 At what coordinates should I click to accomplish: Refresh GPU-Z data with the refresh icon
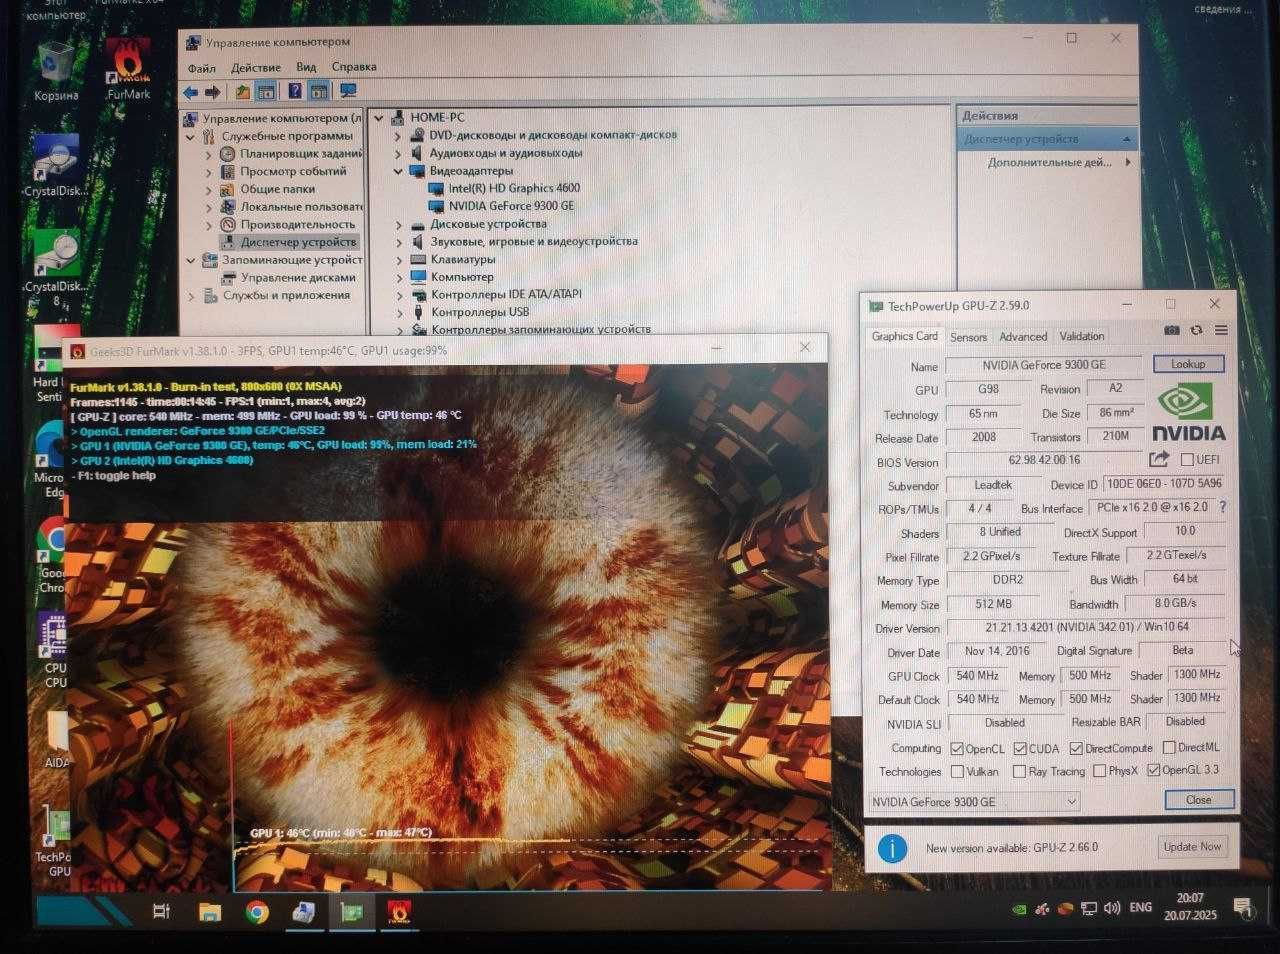click(x=1196, y=330)
